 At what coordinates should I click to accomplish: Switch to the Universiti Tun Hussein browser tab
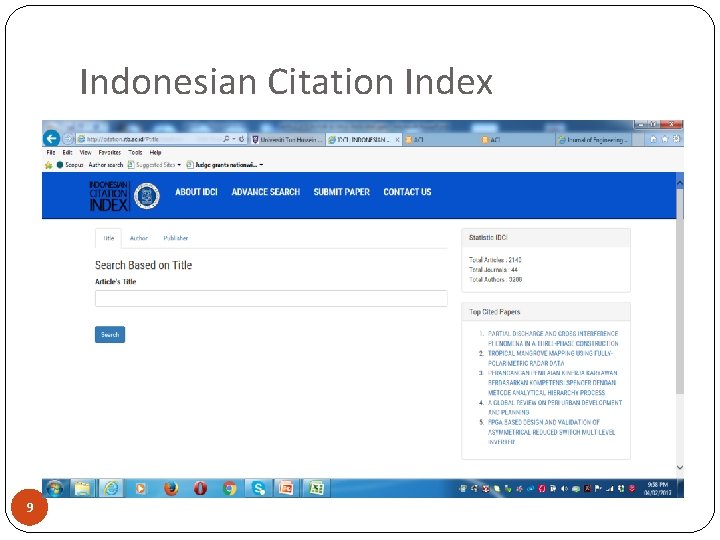pos(287,139)
